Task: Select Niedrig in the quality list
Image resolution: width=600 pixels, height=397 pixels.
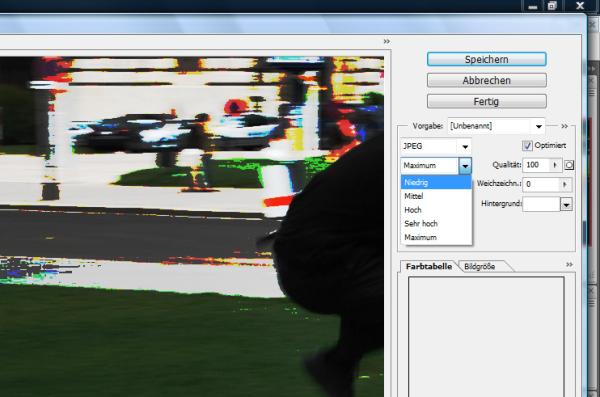Action: 436,182
